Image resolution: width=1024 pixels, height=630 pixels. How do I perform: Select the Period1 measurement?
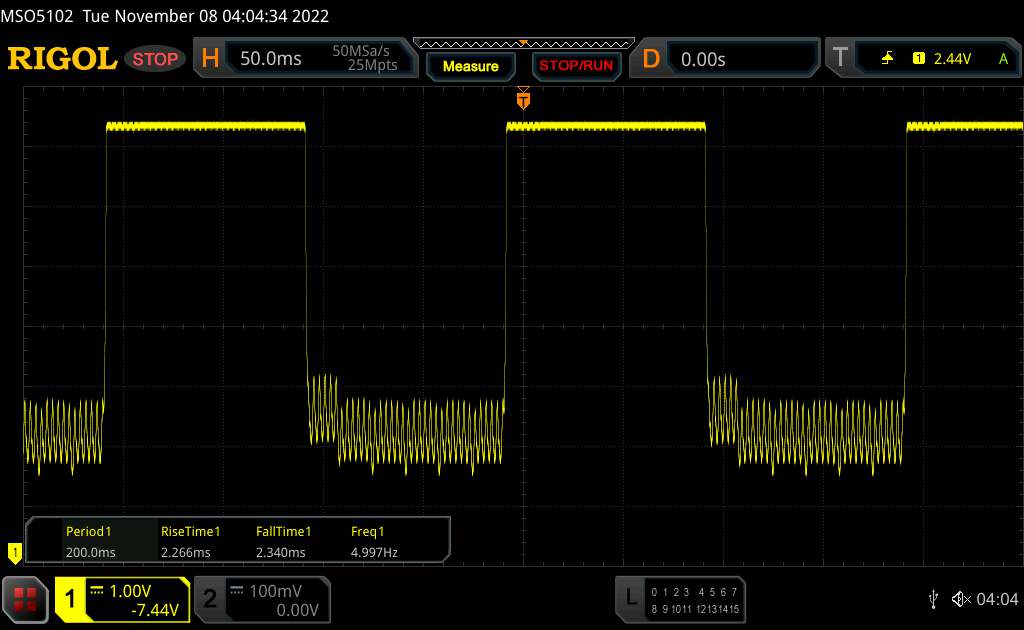click(88, 531)
